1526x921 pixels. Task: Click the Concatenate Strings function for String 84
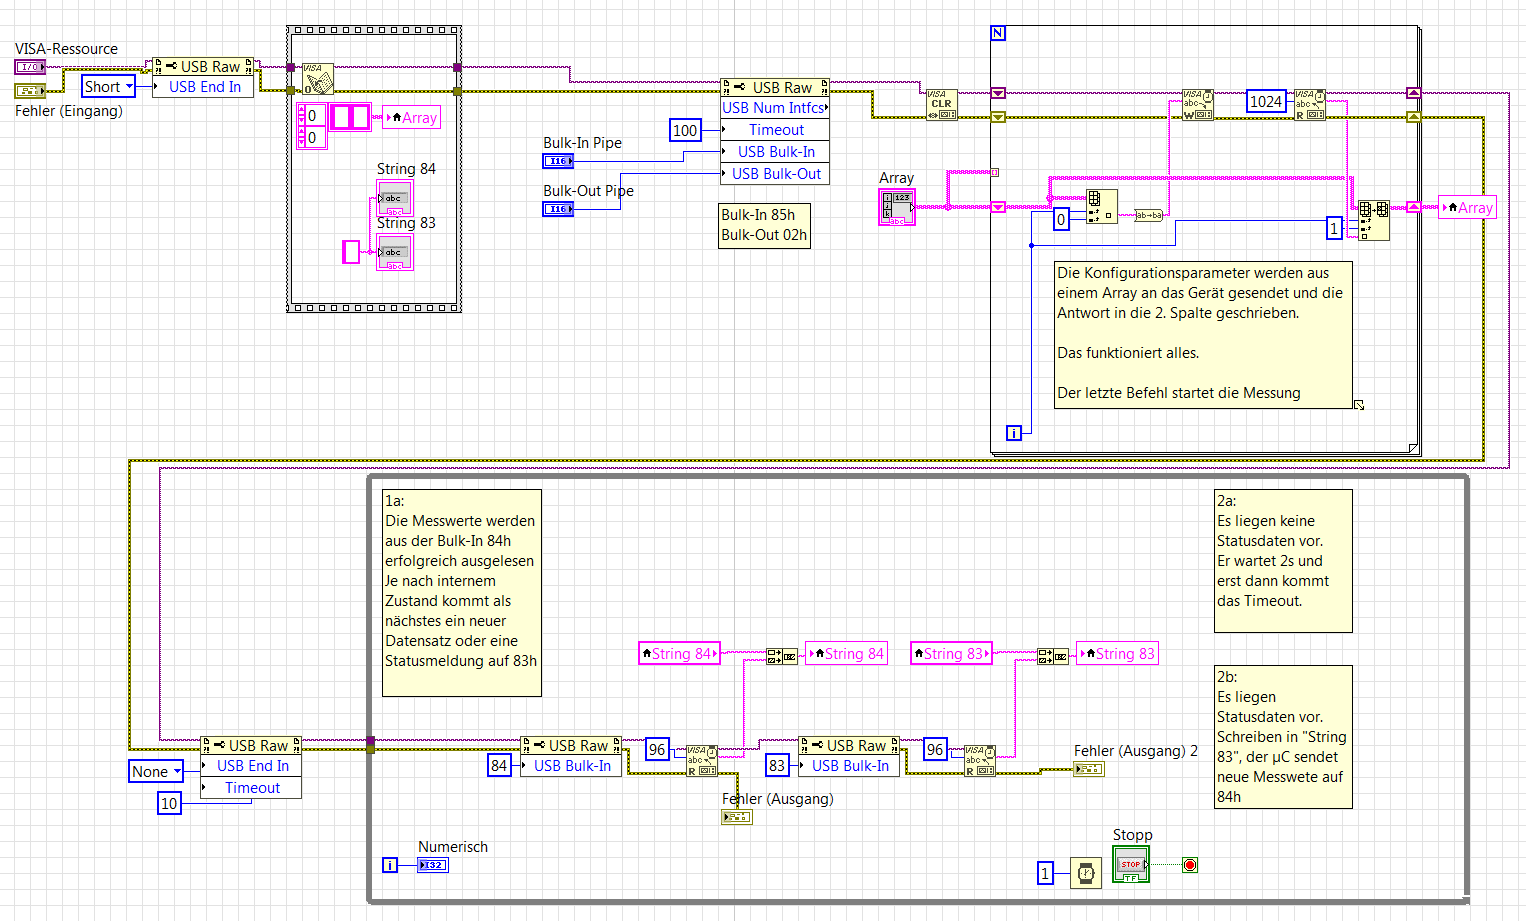tap(782, 656)
